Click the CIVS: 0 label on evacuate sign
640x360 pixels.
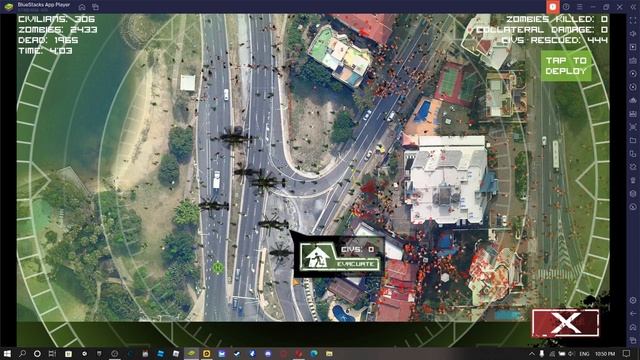pos(358,249)
